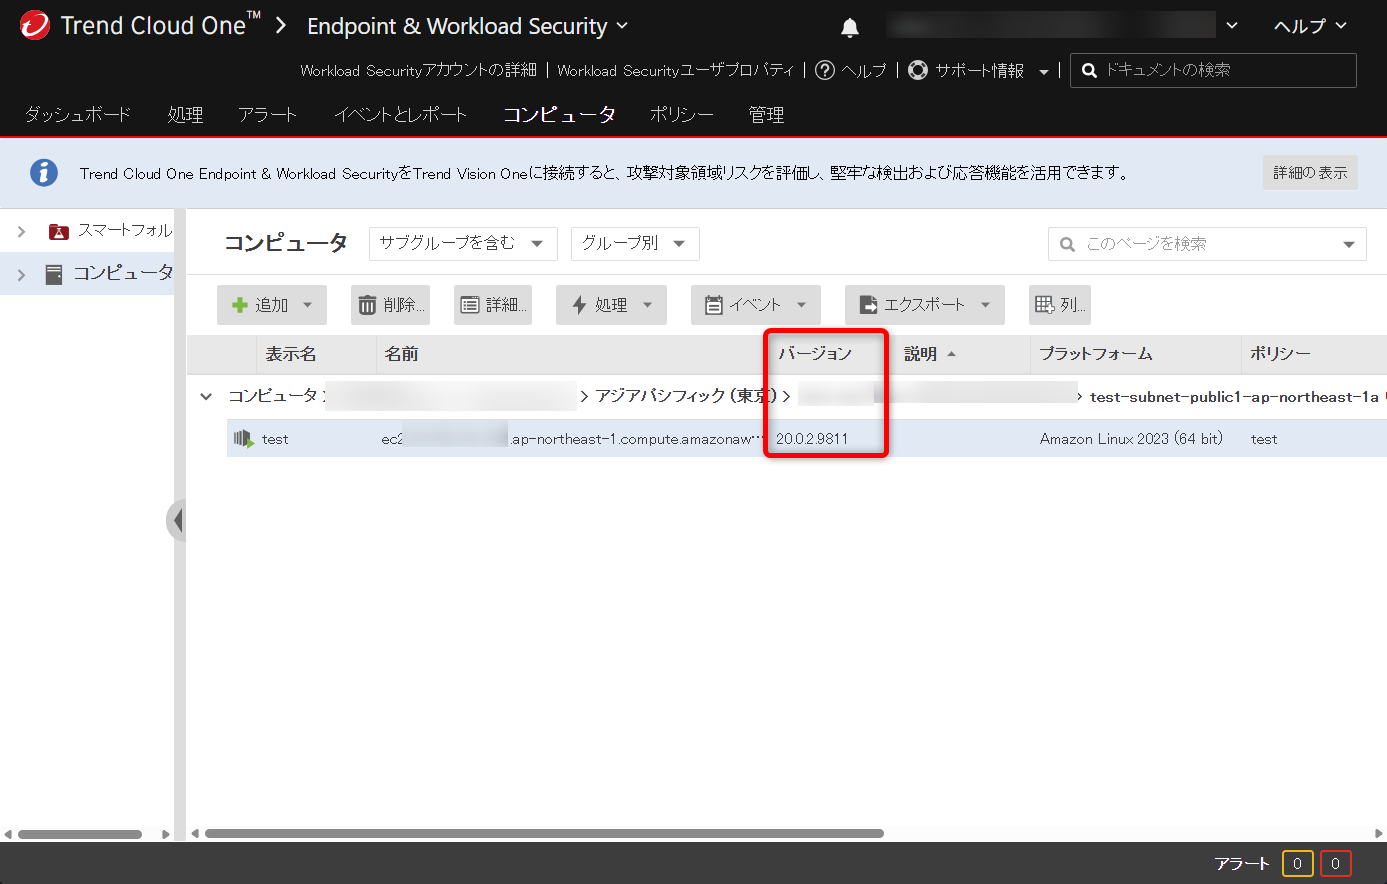
Task: Collapse the left sidebar handle
Action: pos(177,520)
